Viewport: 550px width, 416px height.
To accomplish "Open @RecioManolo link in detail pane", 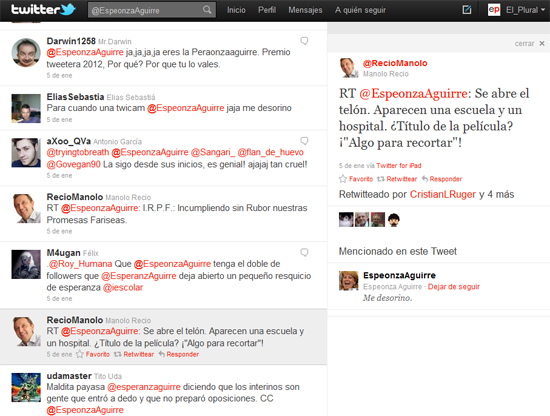I will 395,63.
